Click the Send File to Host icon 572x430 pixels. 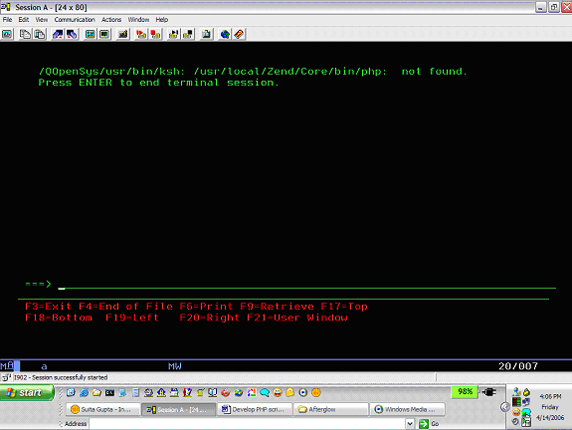(58, 35)
